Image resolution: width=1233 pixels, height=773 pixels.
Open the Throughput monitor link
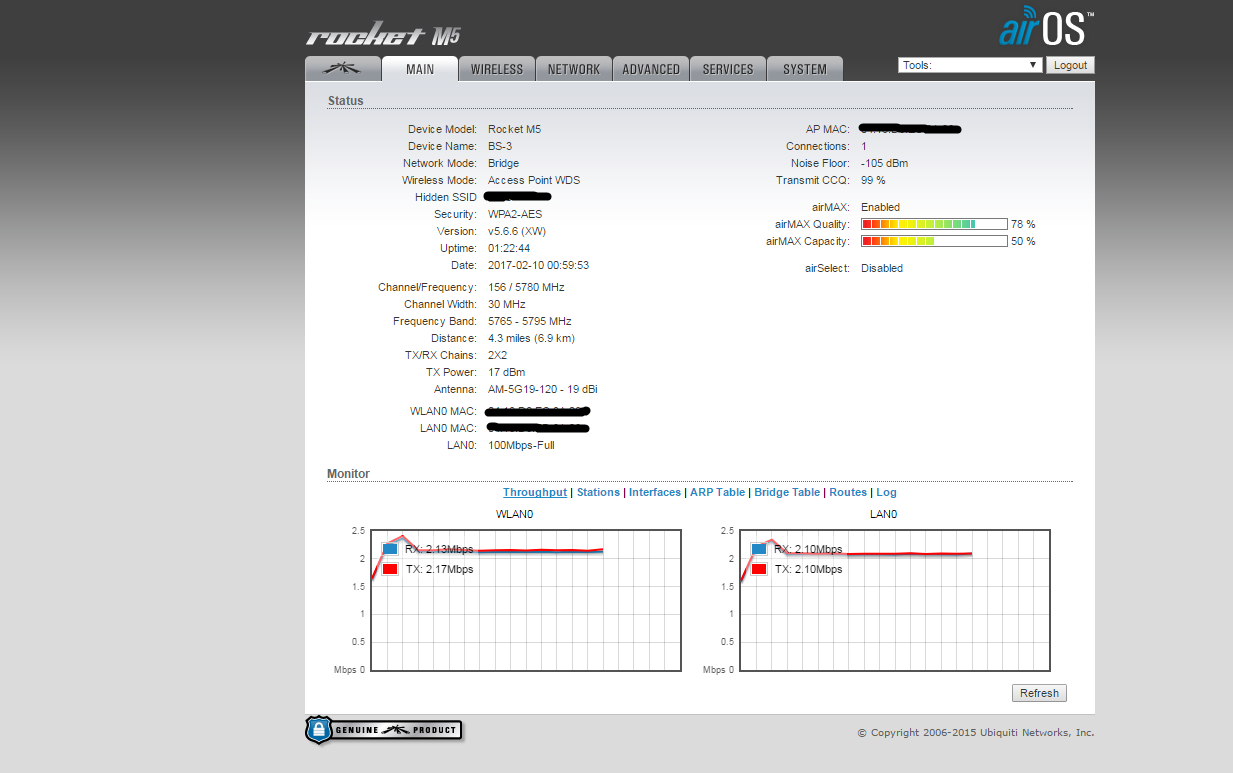point(535,492)
